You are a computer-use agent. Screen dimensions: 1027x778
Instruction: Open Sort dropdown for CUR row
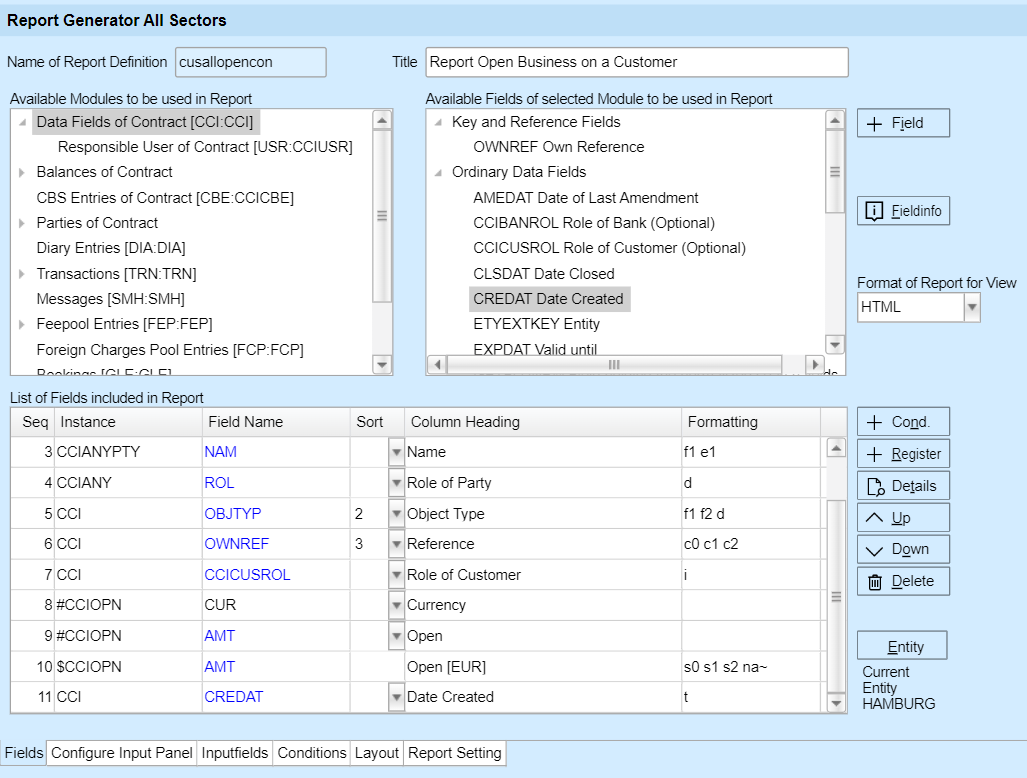(x=396, y=605)
